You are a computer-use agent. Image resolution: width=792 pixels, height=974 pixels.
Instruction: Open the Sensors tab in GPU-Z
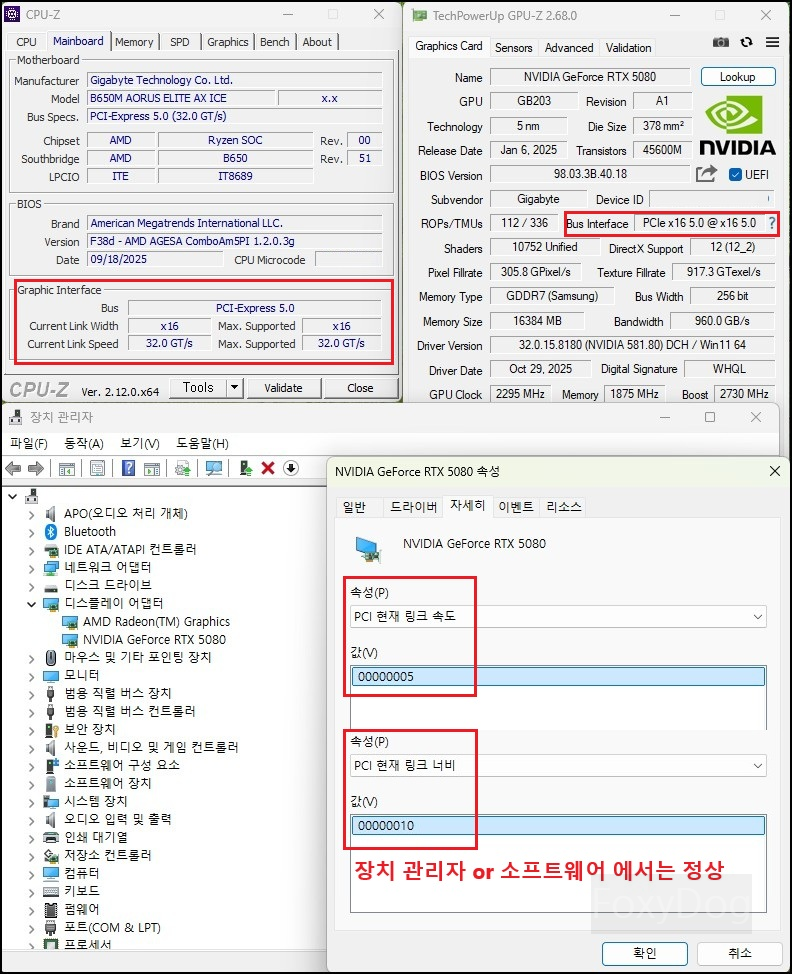coord(513,47)
